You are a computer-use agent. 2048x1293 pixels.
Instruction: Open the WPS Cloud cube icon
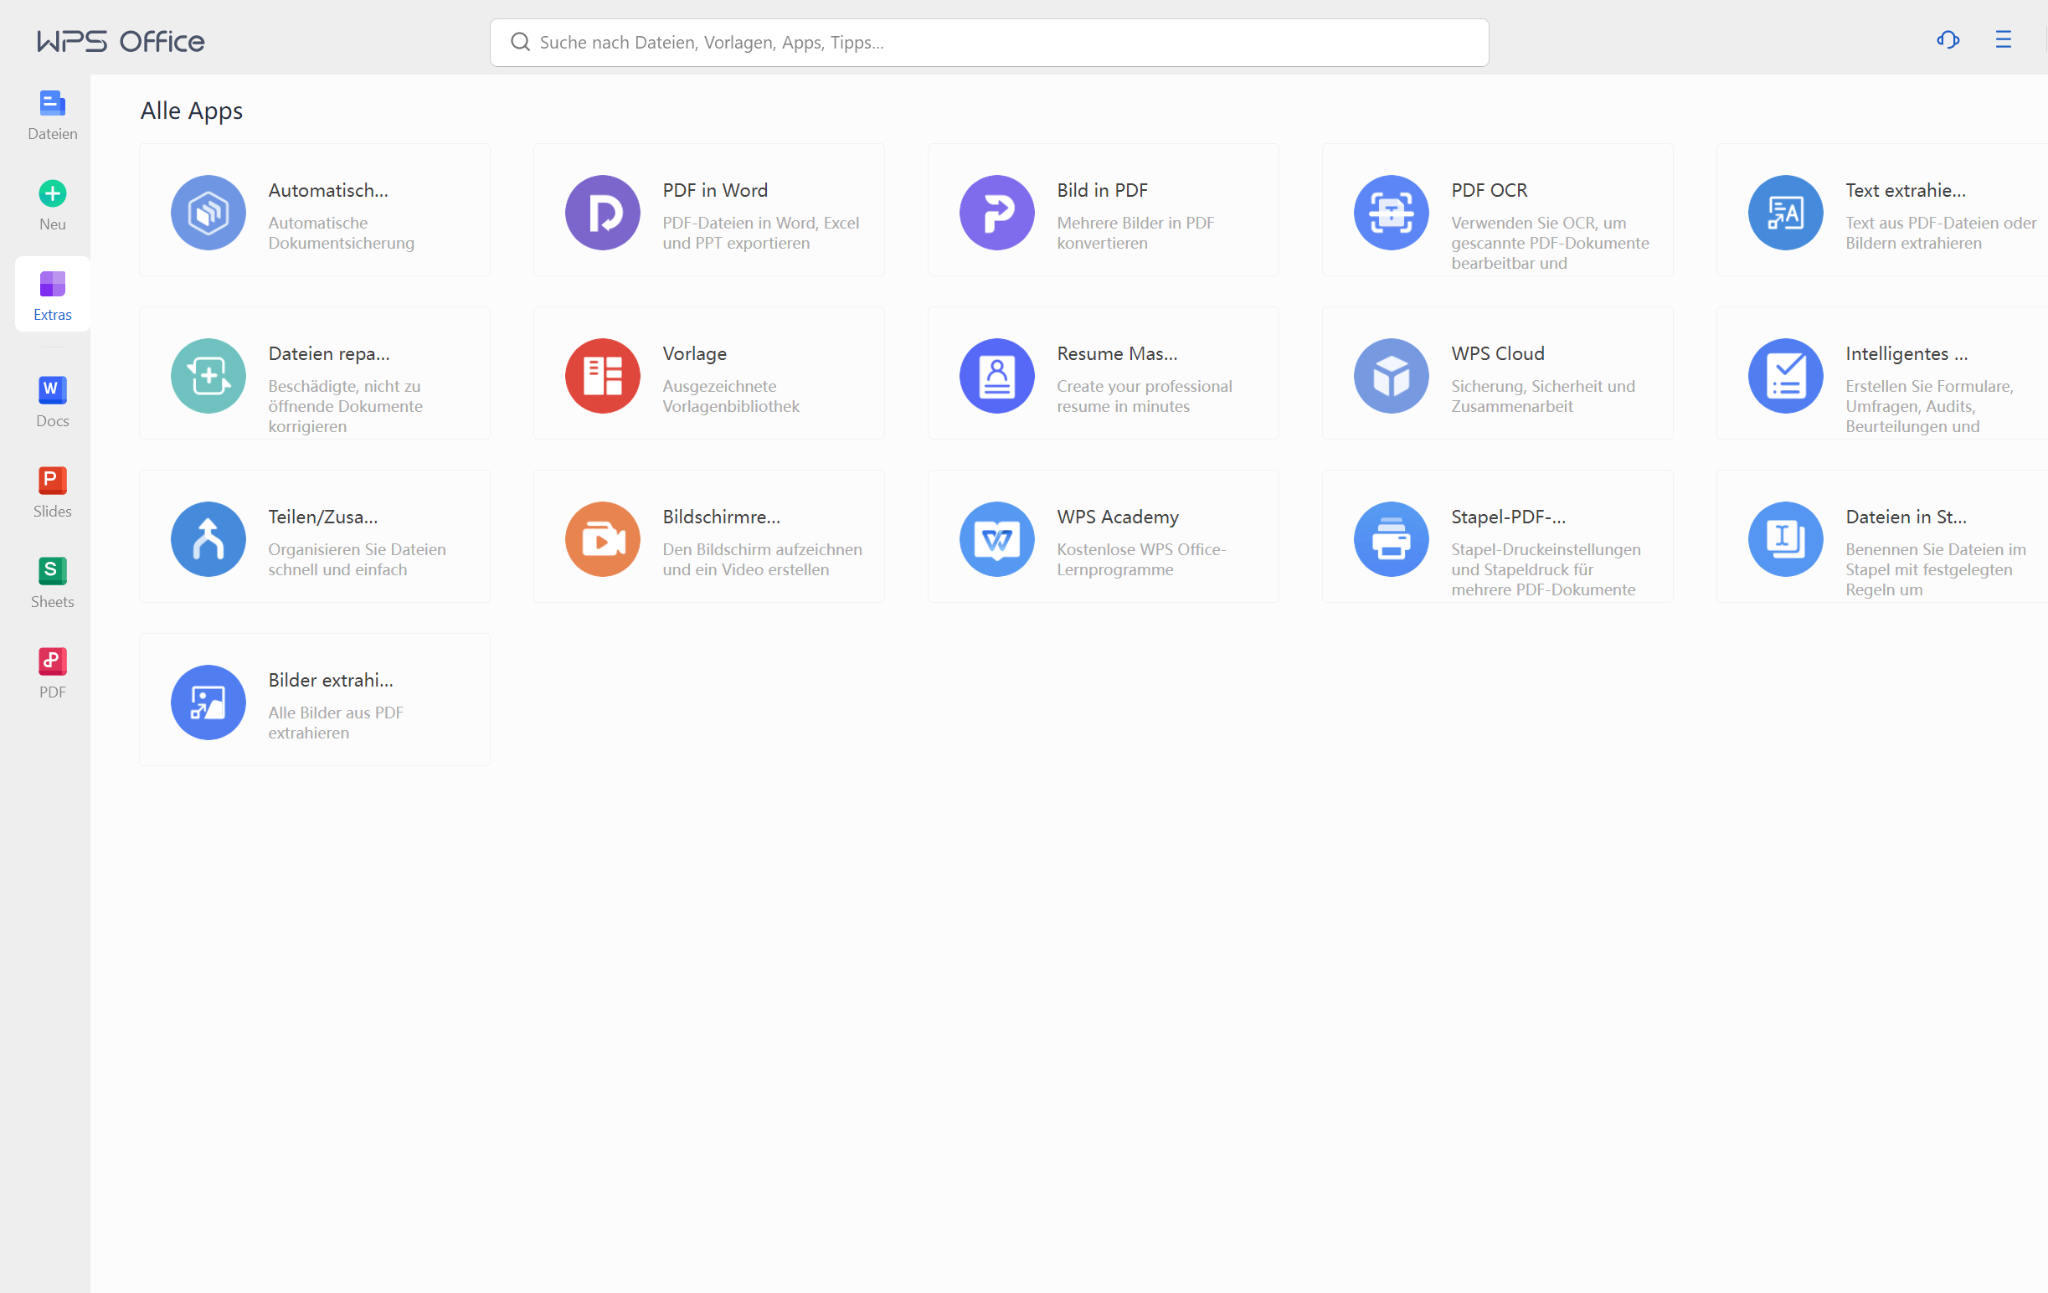(1390, 375)
